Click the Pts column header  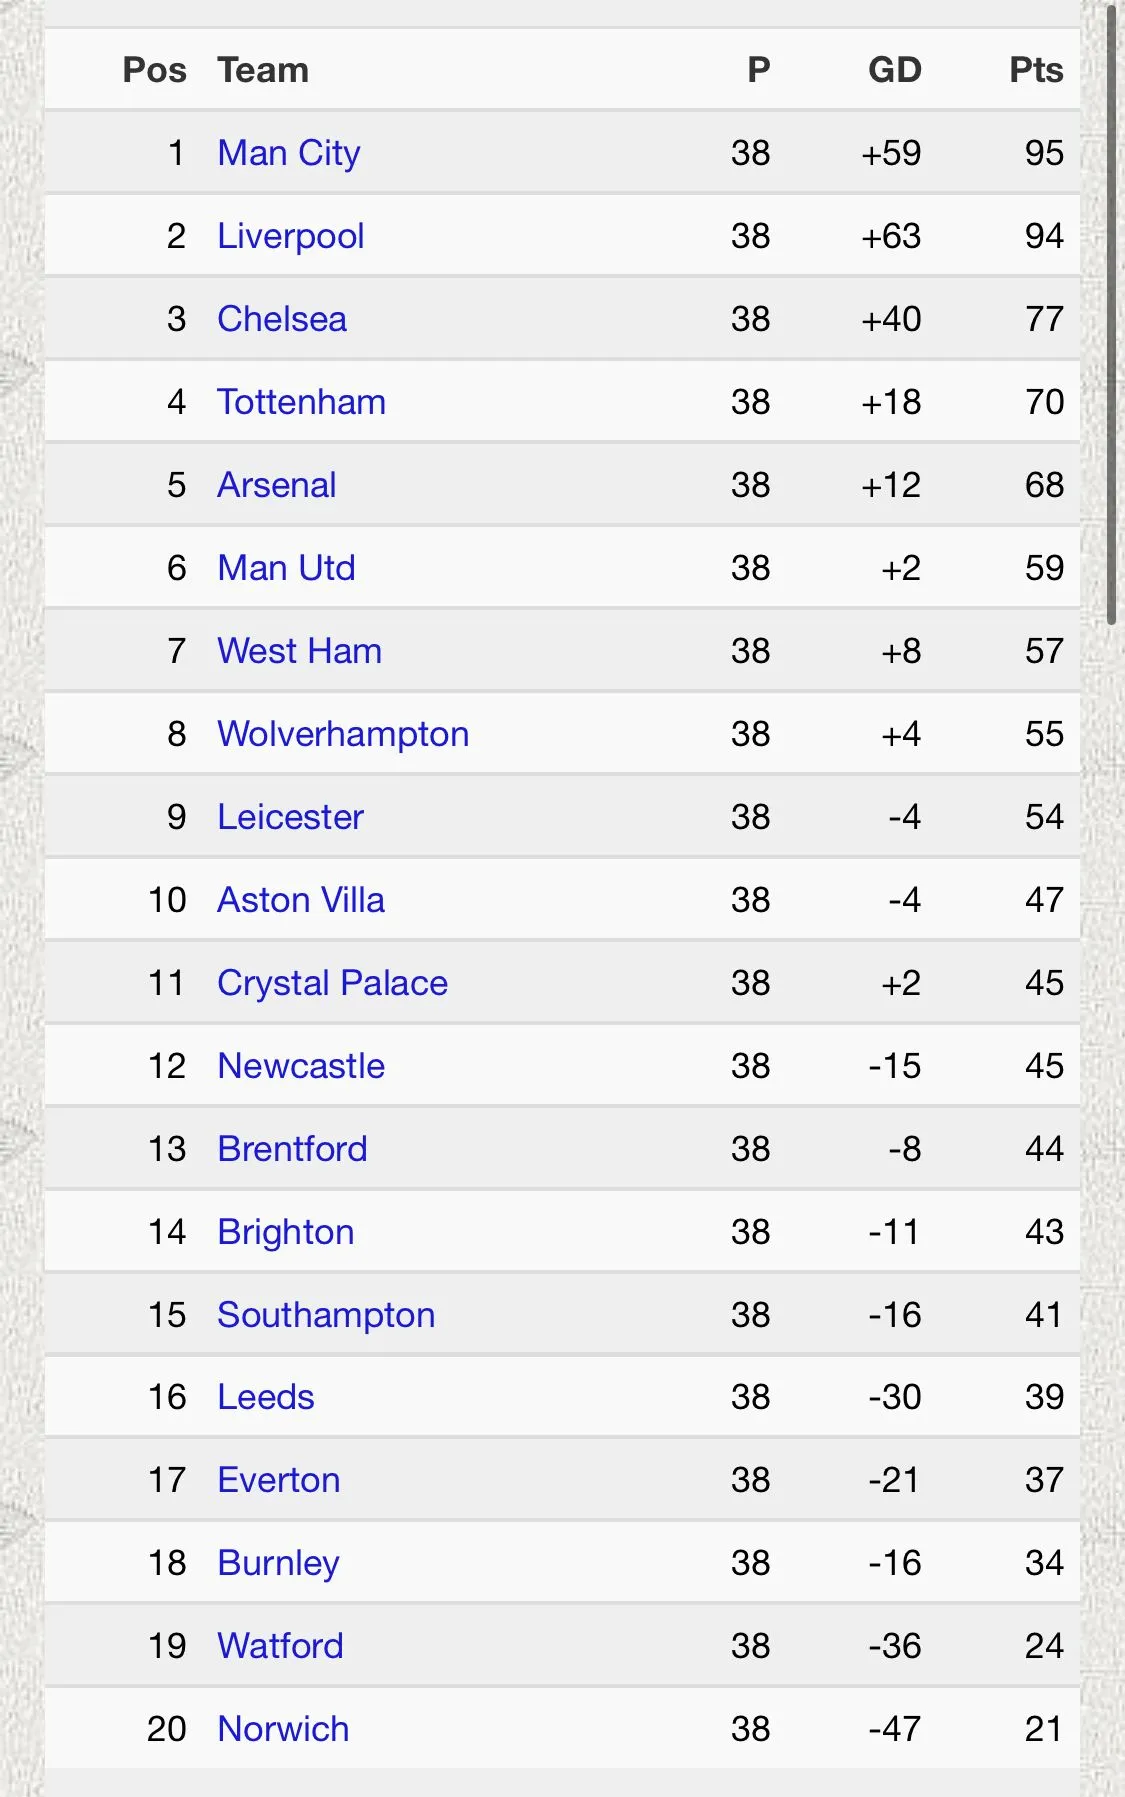[1036, 70]
